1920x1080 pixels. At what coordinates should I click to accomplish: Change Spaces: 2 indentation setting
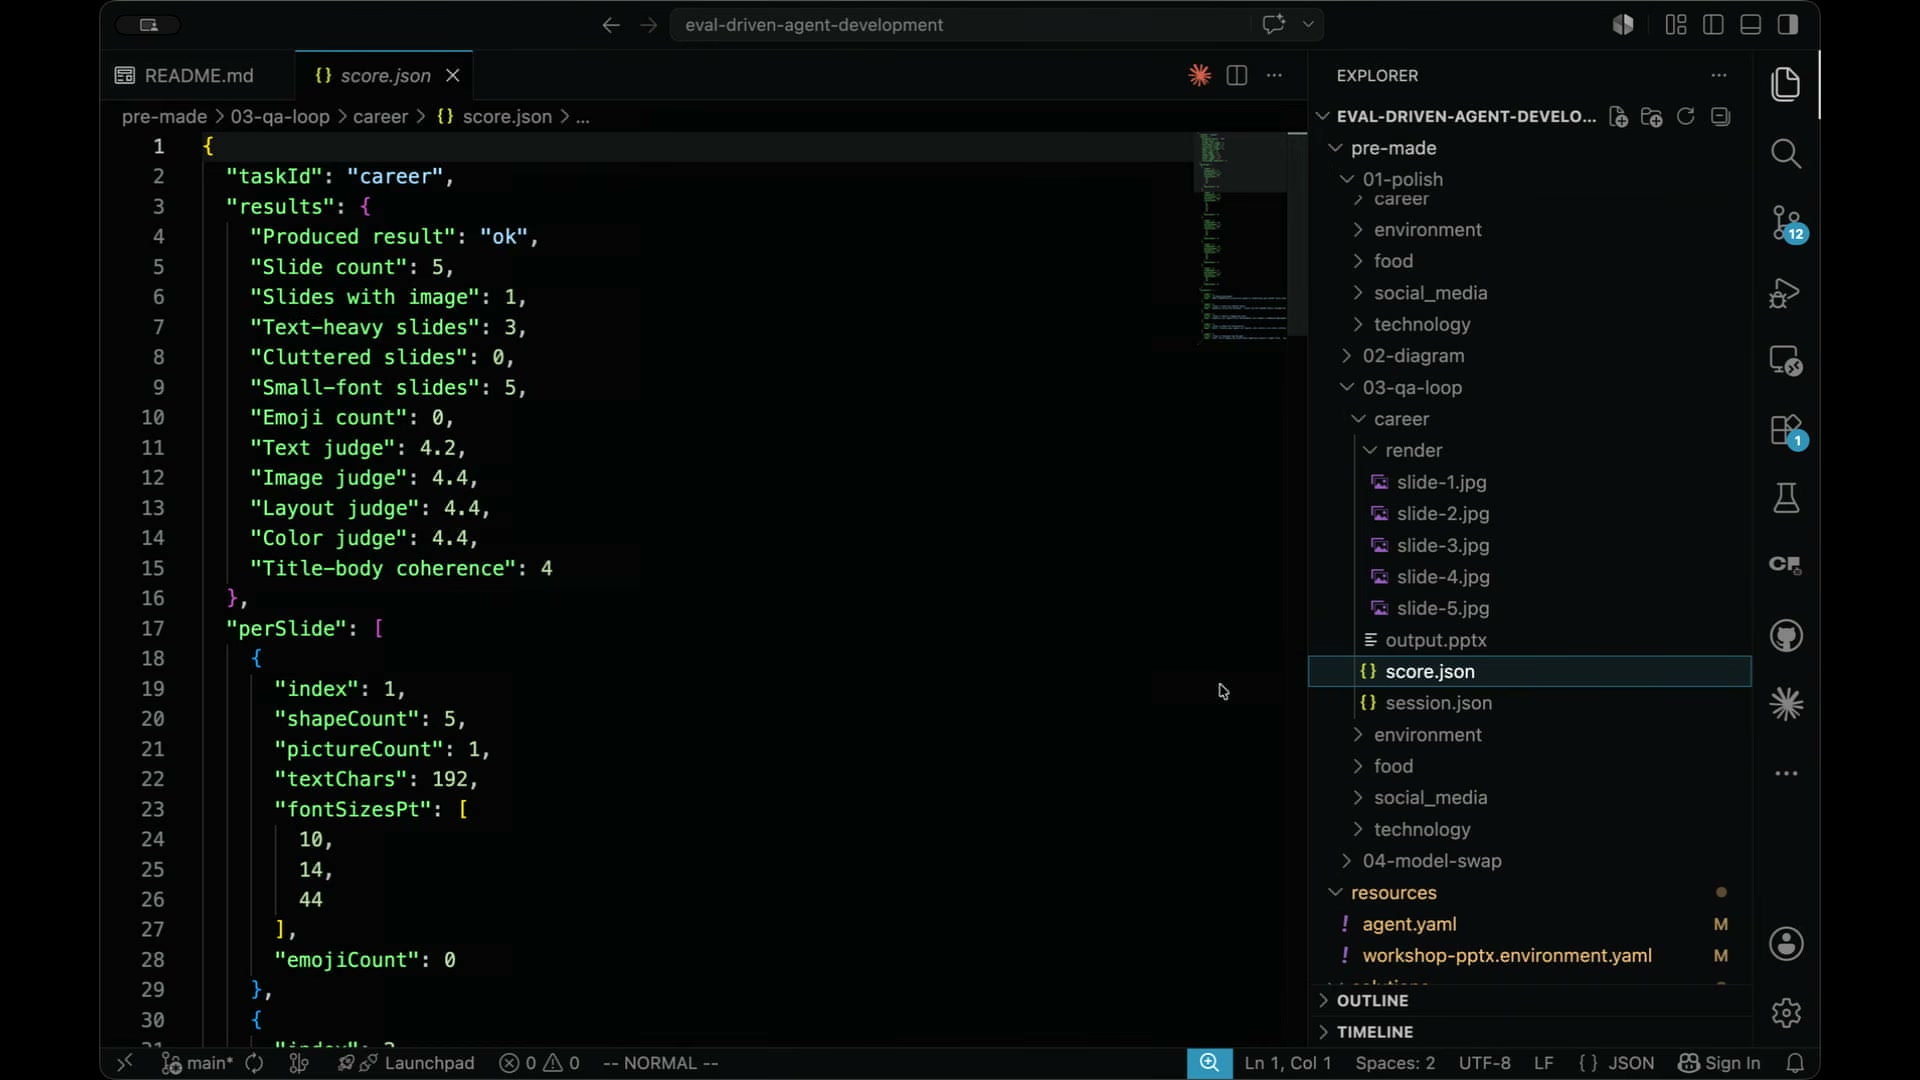click(1395, 1063)
